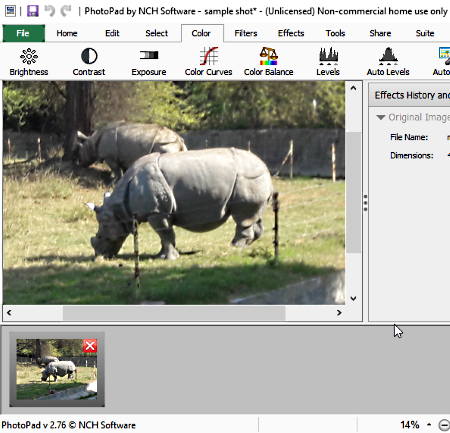Open the Levels tool

(x=328, y=62)
